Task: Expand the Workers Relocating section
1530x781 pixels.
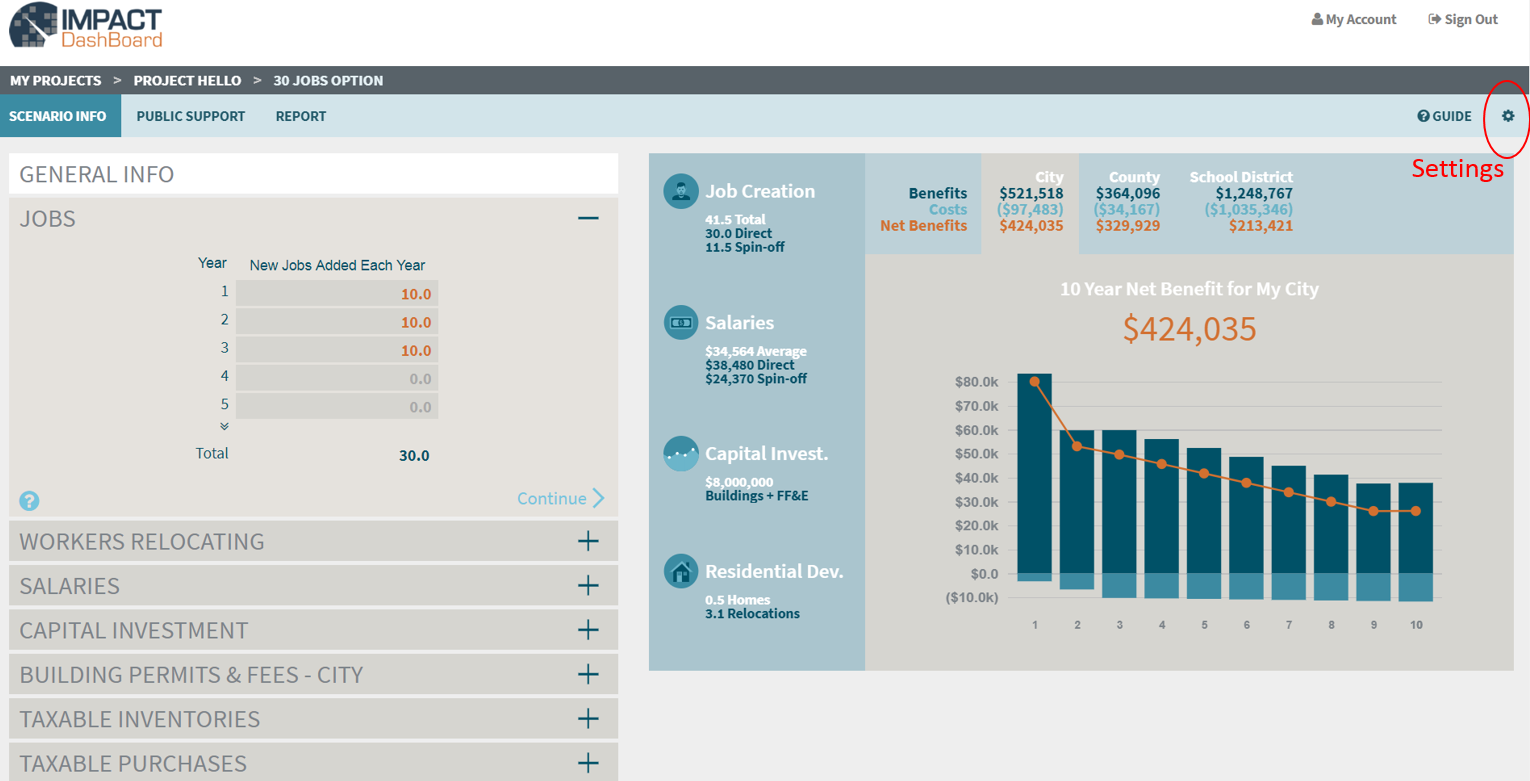Action: [588, 541]
